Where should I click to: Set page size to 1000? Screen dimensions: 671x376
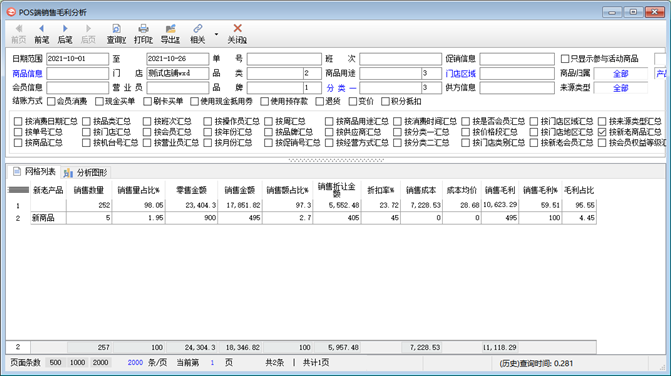77,363
